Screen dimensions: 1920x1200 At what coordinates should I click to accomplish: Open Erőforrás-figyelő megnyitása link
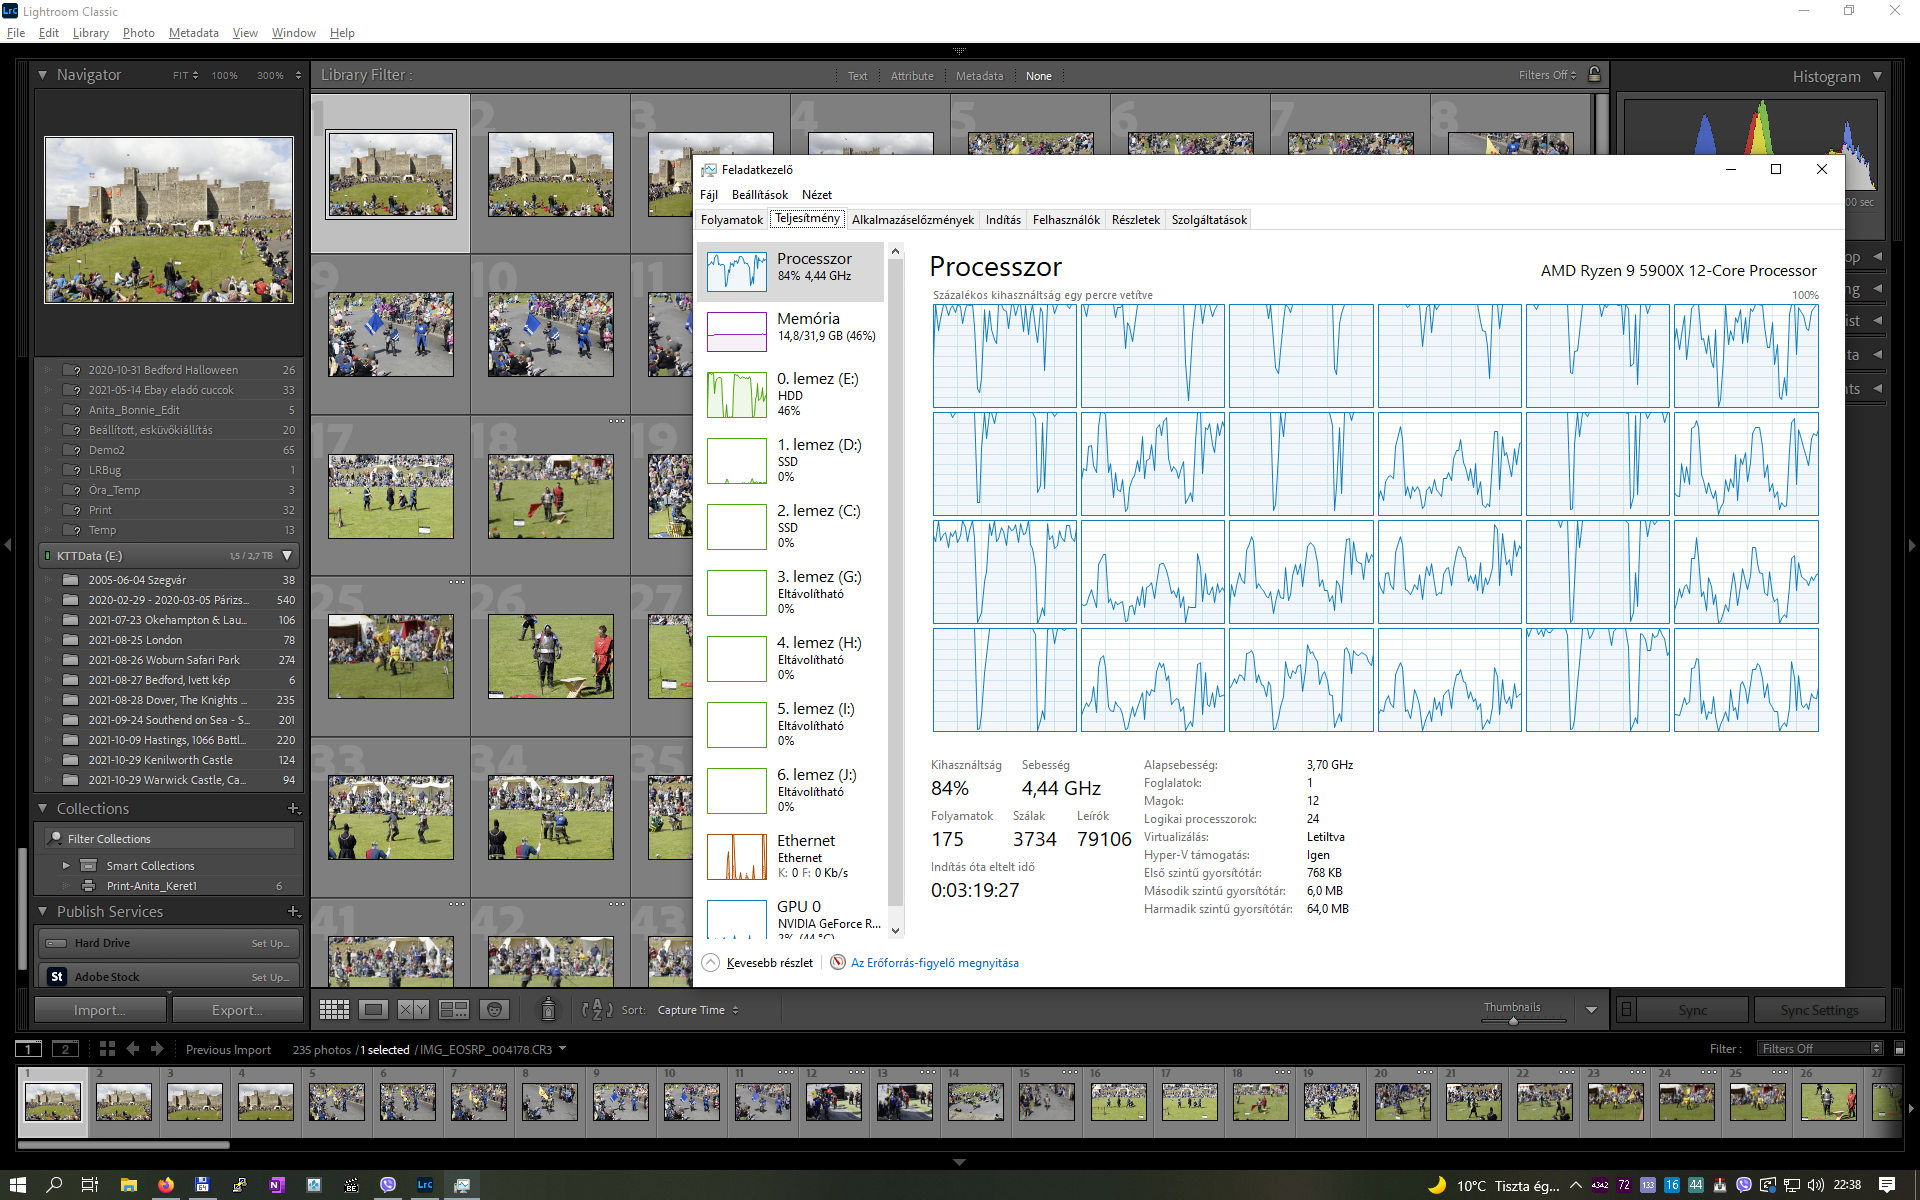[934, 963]
